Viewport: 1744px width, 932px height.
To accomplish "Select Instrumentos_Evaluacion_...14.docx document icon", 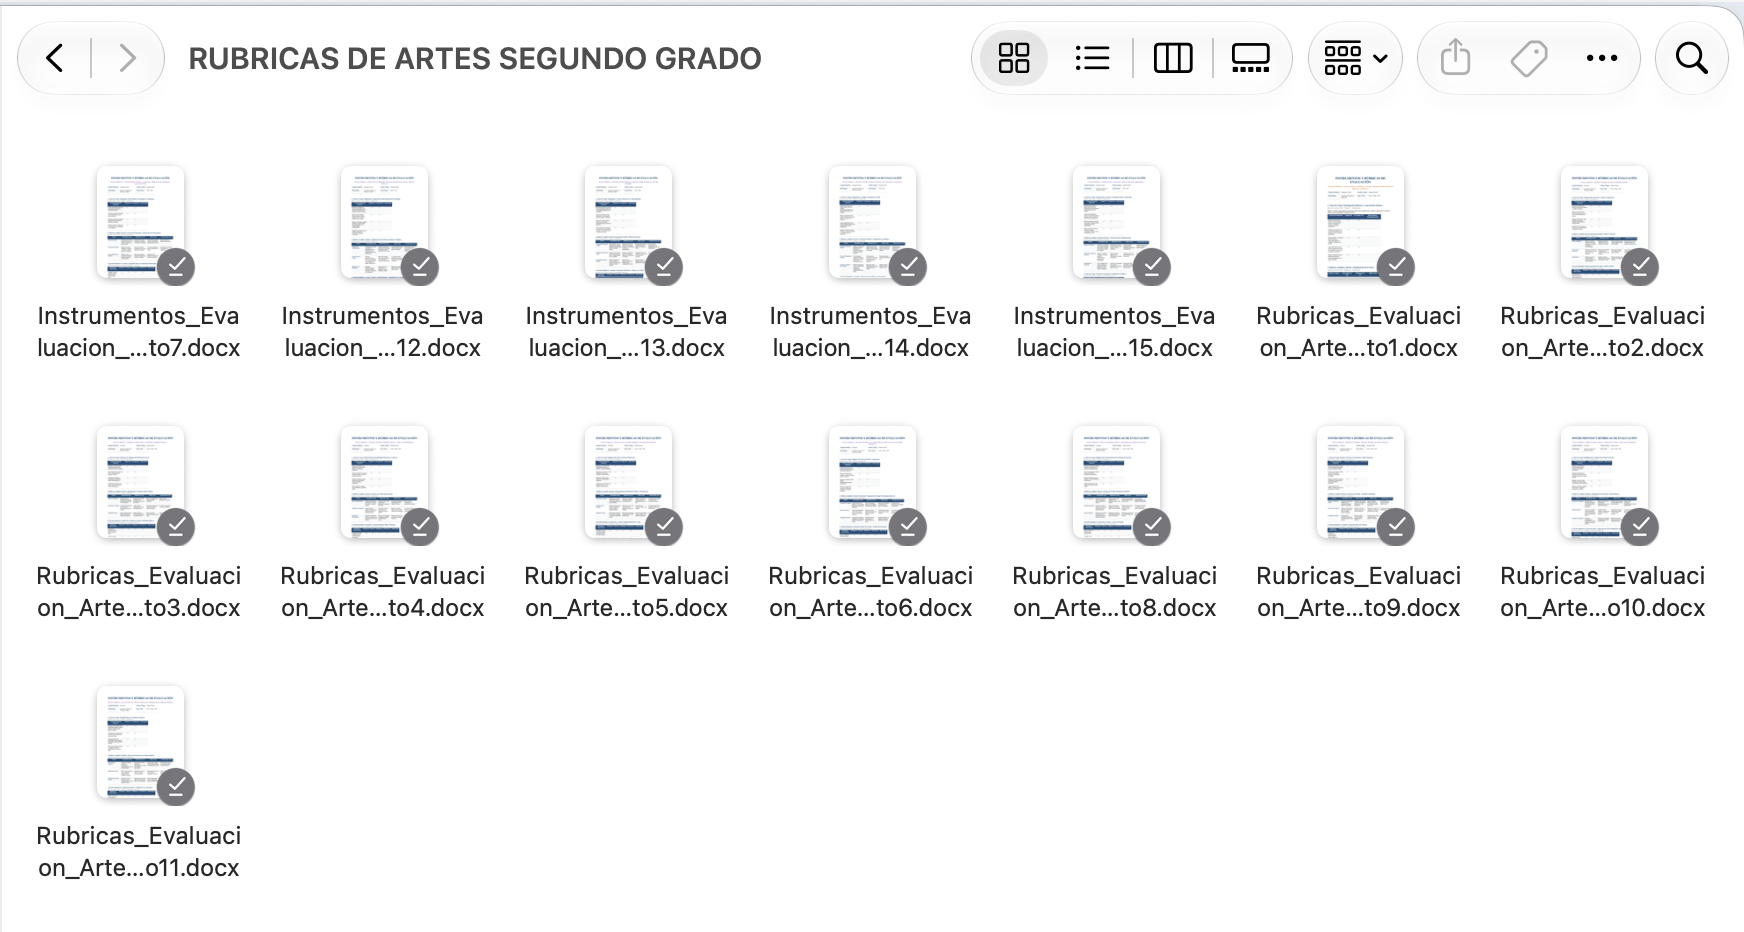I will coord(872,223).
